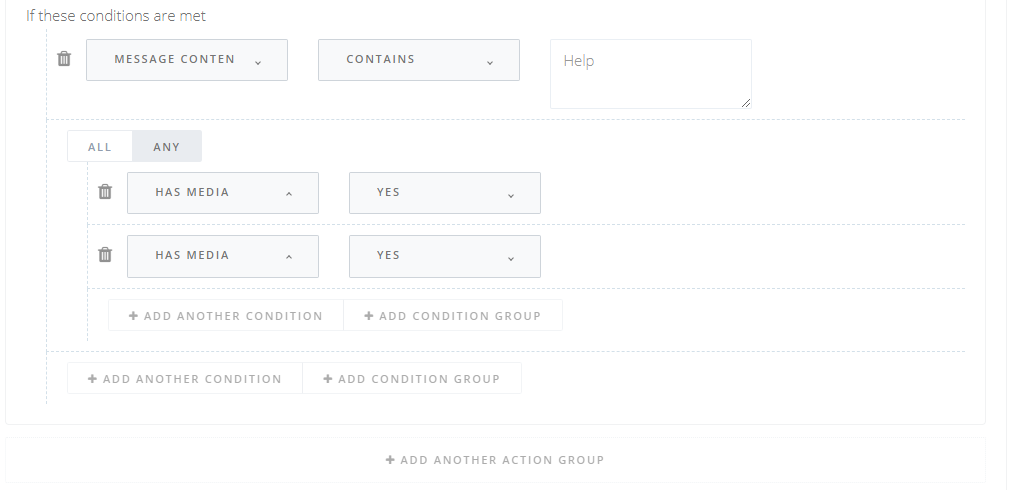Remove the second Has Media condition via trash icon
Screen dimensions: 1018x490
(105, 255)
